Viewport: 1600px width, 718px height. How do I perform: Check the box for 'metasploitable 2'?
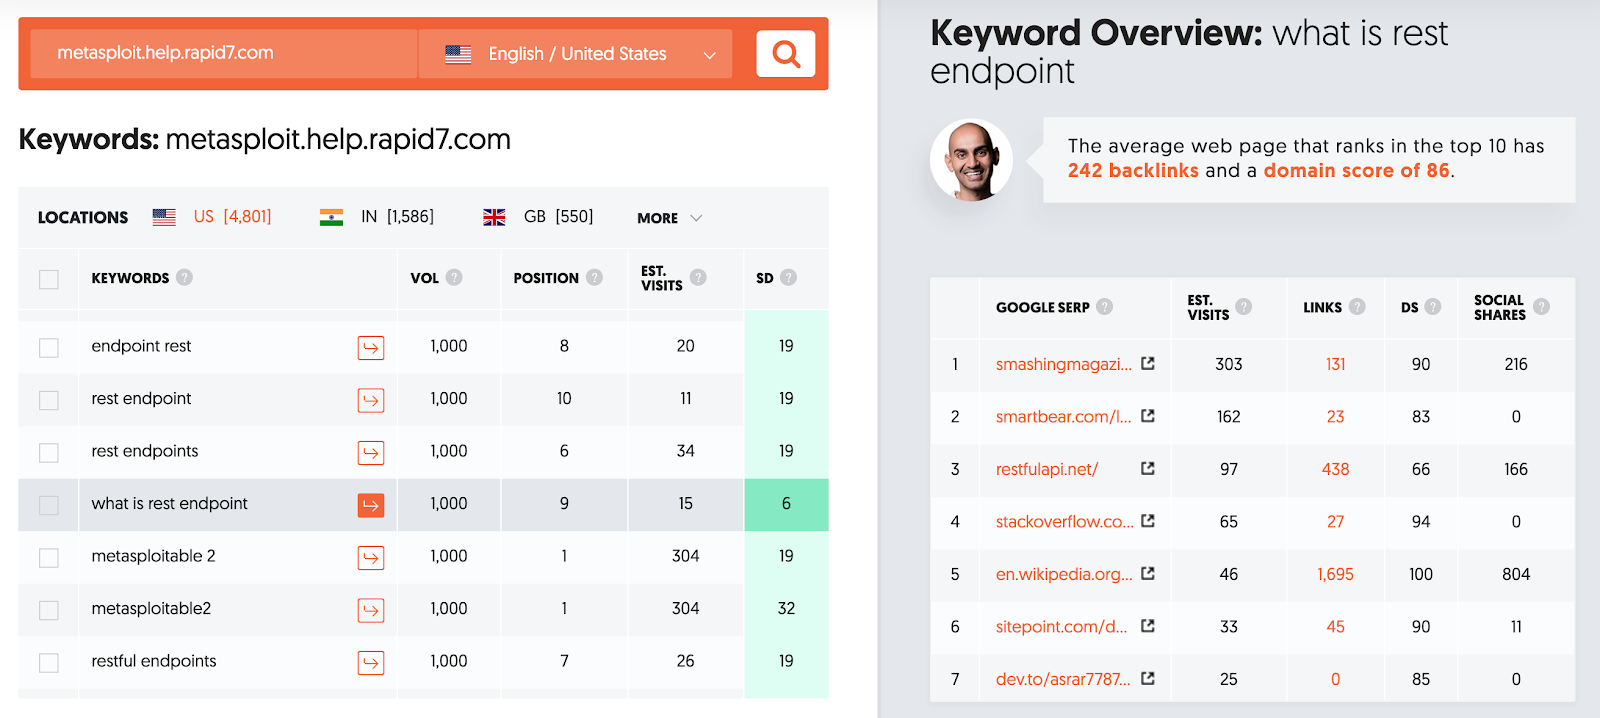pyautogui.click(x=49, y=558)
